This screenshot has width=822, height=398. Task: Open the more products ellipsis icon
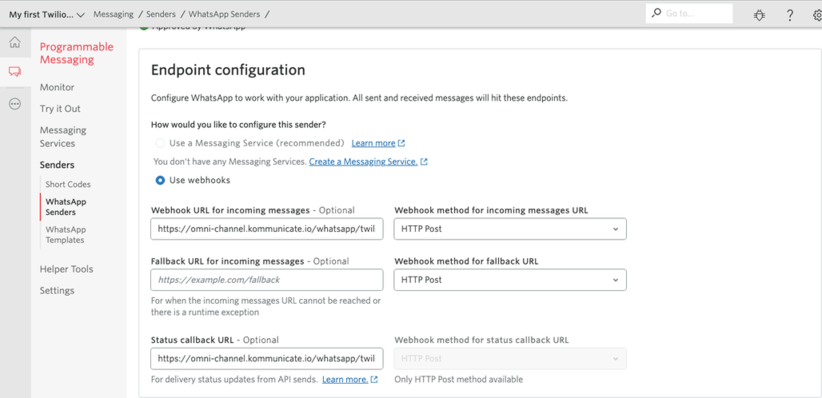15,104
